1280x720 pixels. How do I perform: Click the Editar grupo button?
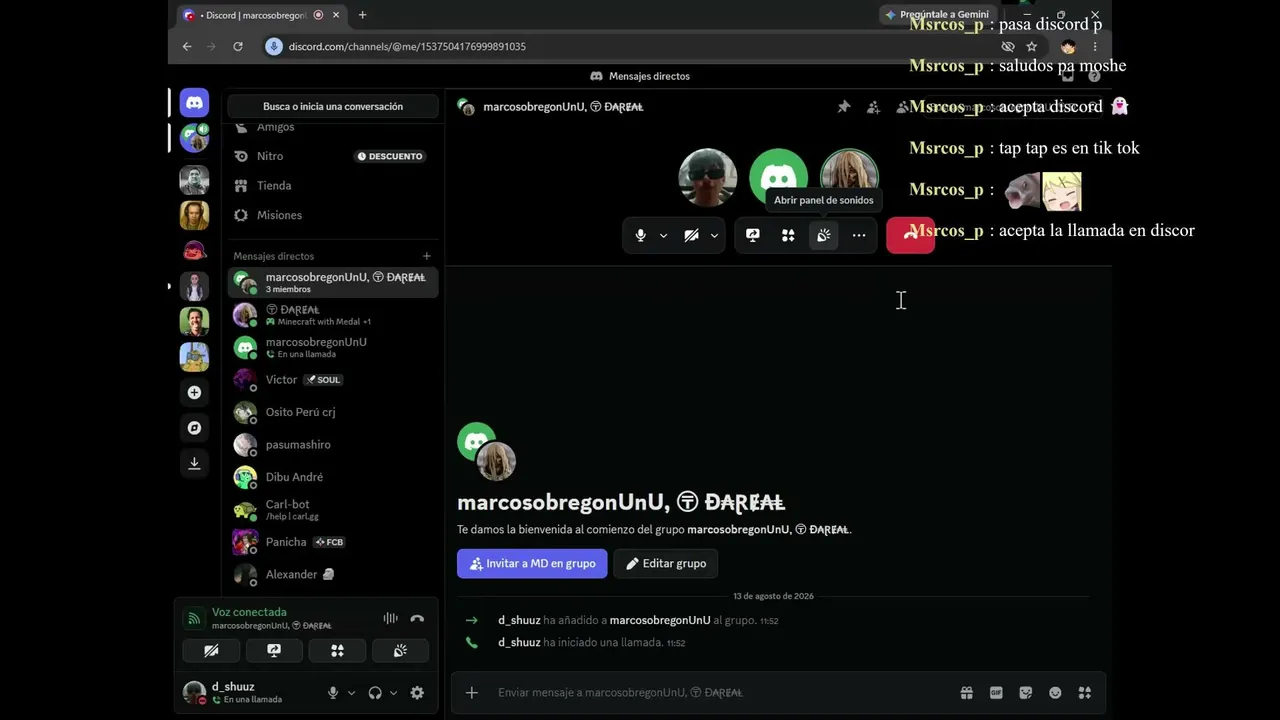pyautogui.click(x=666, y=563)
